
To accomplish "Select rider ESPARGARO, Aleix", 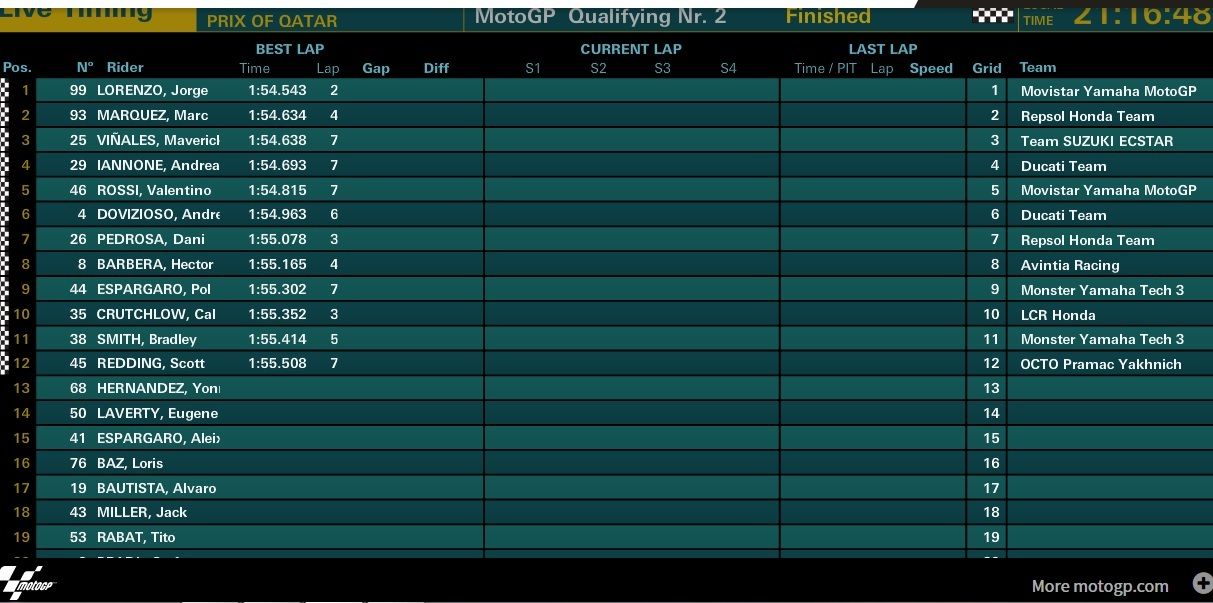I will click(158, 439).
